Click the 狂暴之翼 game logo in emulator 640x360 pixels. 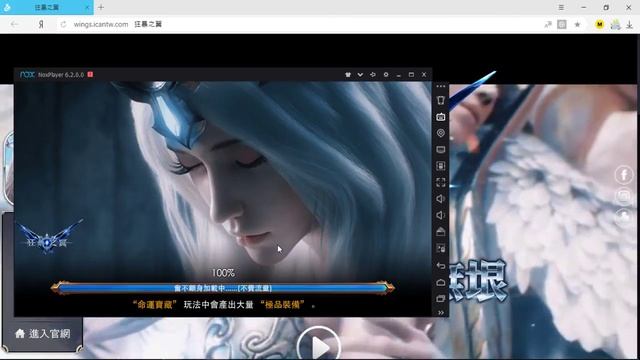[x=48, y=239]
